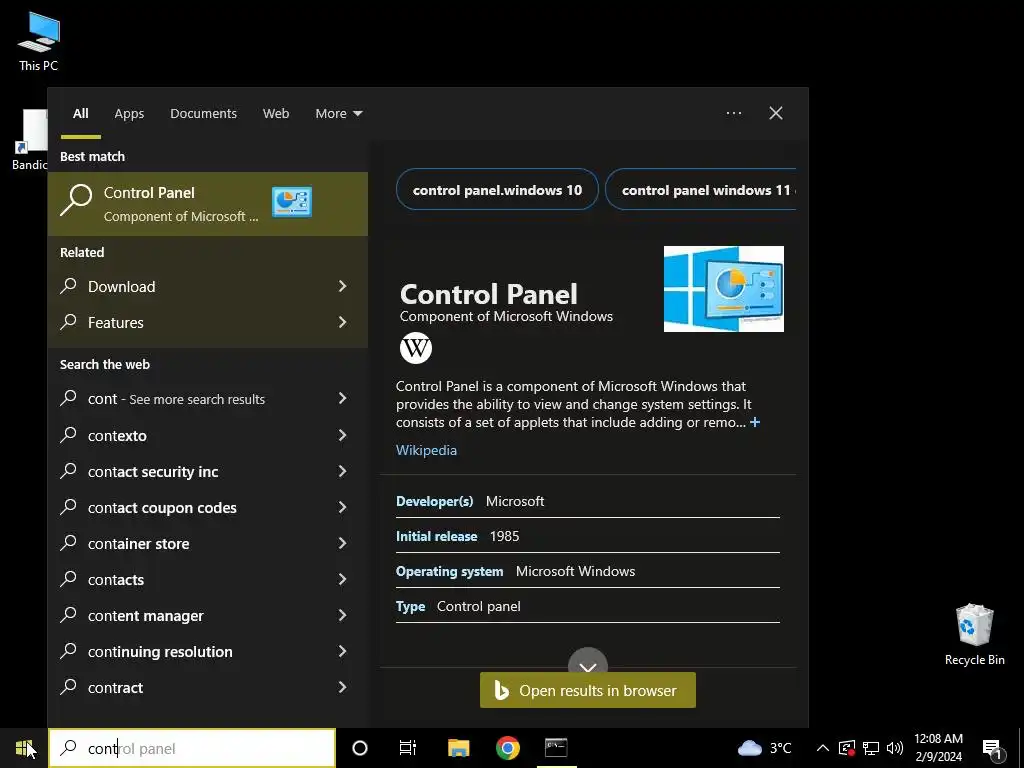Select the contexto web suggestion
Viewport: 1024px width, 768px height.
coord(208,435)
